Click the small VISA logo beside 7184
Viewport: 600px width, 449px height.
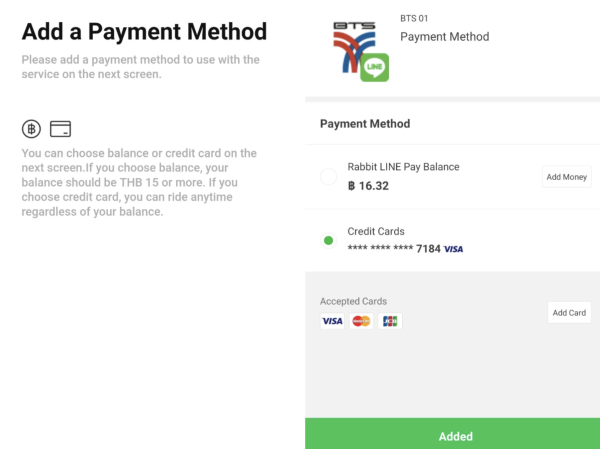[453, 249]
